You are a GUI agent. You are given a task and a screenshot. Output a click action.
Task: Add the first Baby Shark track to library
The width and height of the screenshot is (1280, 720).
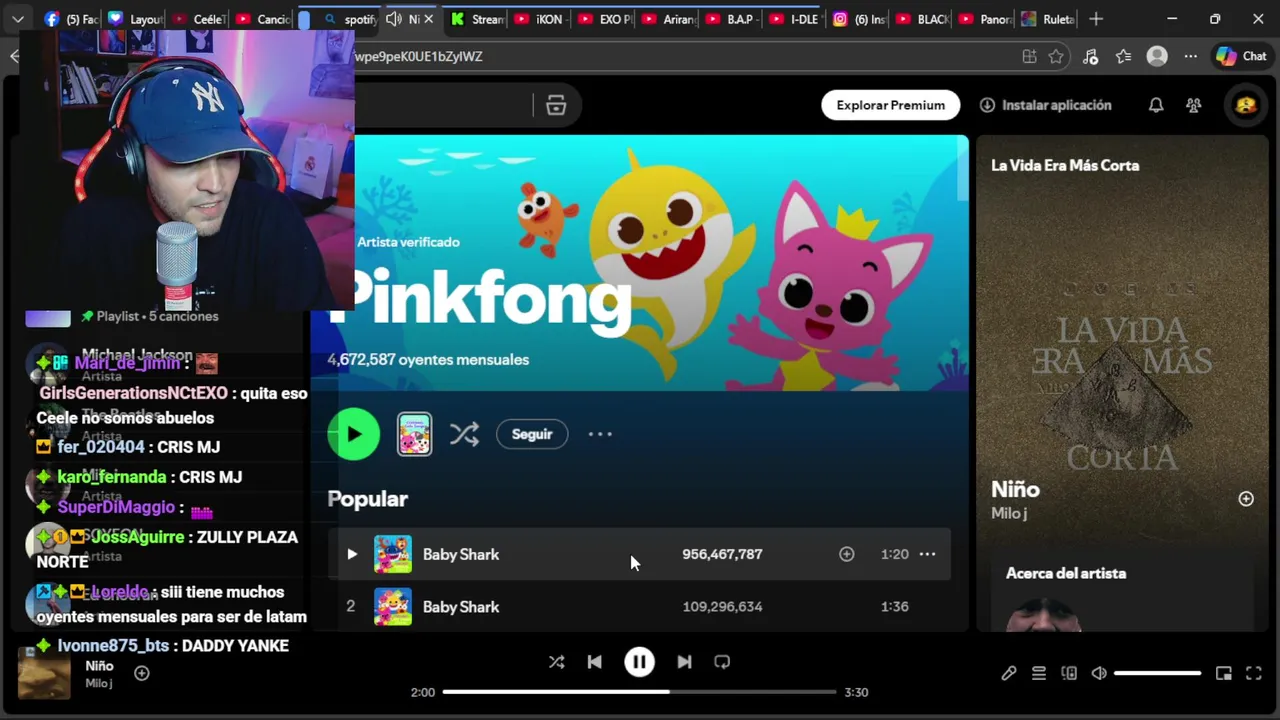click(x=847, y=554)
